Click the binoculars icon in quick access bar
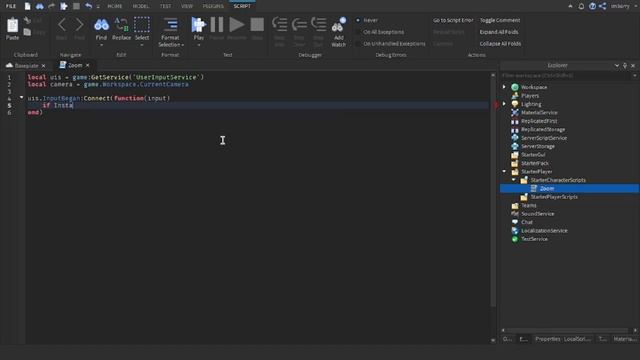Image resolution: width=640 pixels, height=360 pixels. tap(40, 6)
